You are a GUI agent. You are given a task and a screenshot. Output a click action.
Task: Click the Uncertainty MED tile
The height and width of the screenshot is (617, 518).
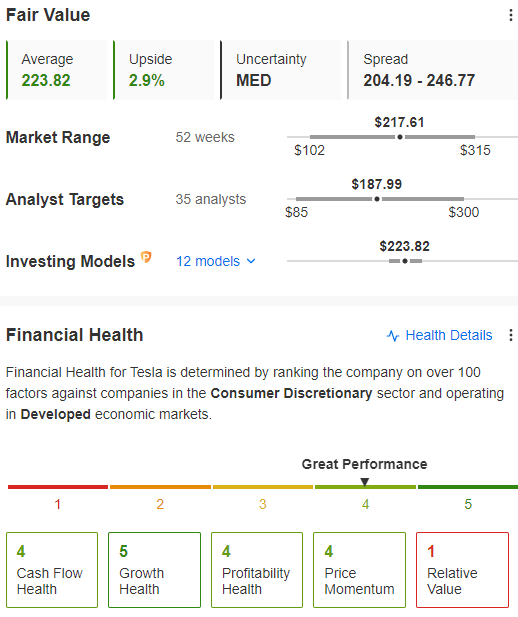click(281, 70)
